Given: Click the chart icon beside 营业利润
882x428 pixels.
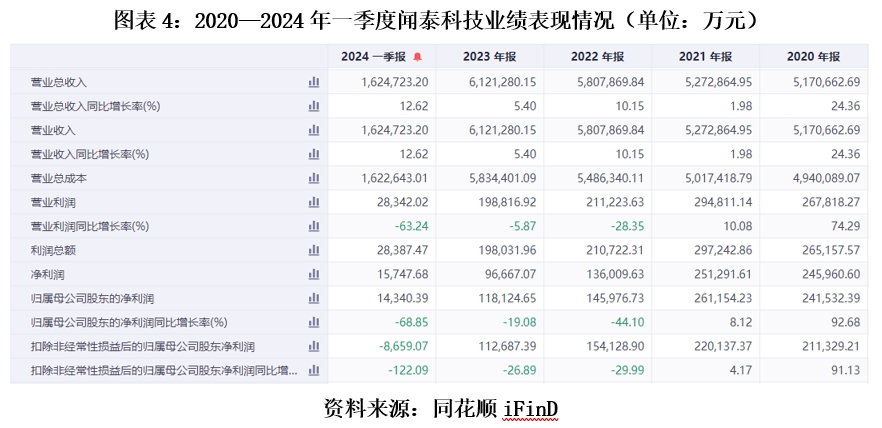Looking at the screenshot, I should click(314, 202).
